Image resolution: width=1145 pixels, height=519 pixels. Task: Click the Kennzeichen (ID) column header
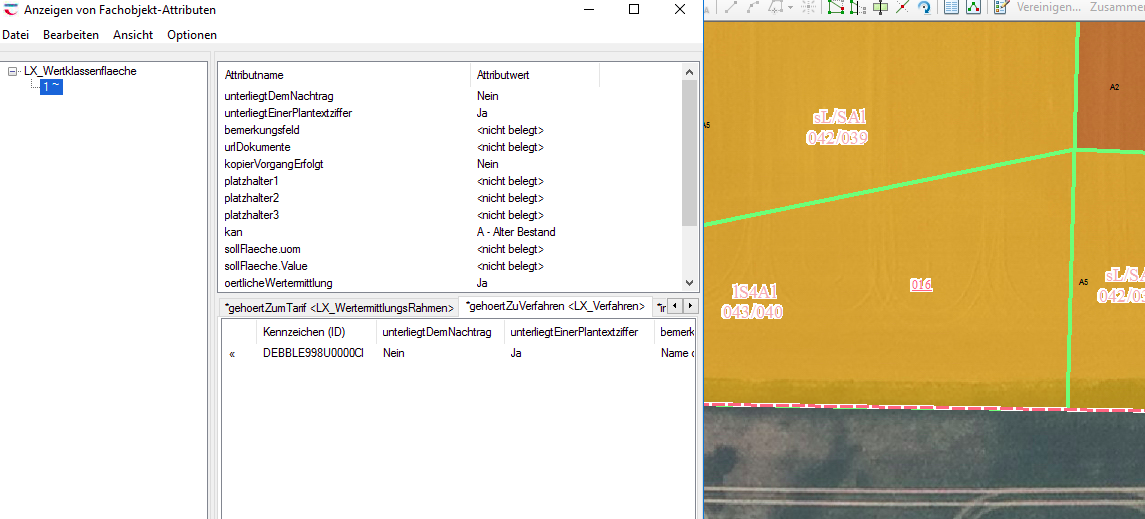(303, 332)
